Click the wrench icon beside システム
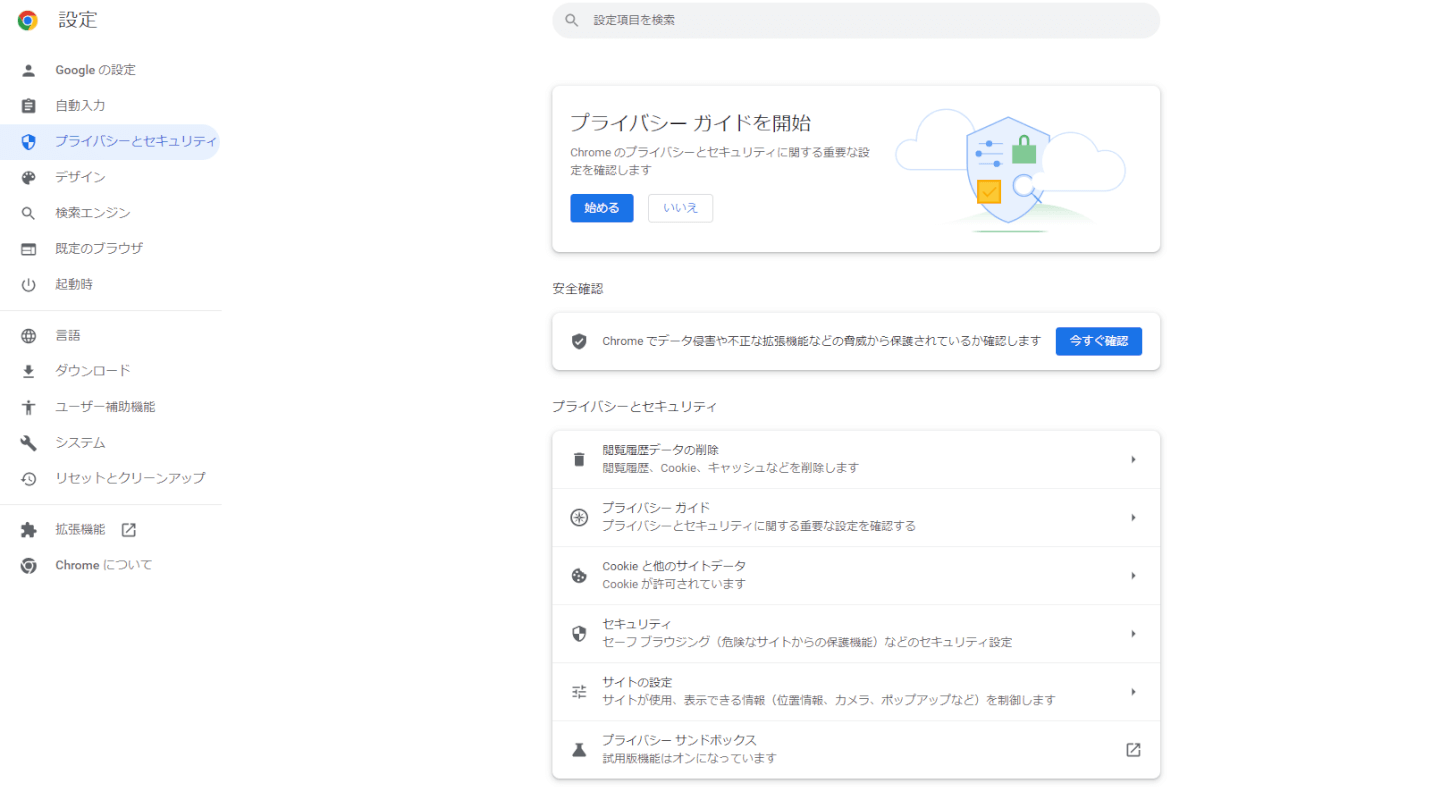This screenshot has height=800, width=1432. point(28,443)
